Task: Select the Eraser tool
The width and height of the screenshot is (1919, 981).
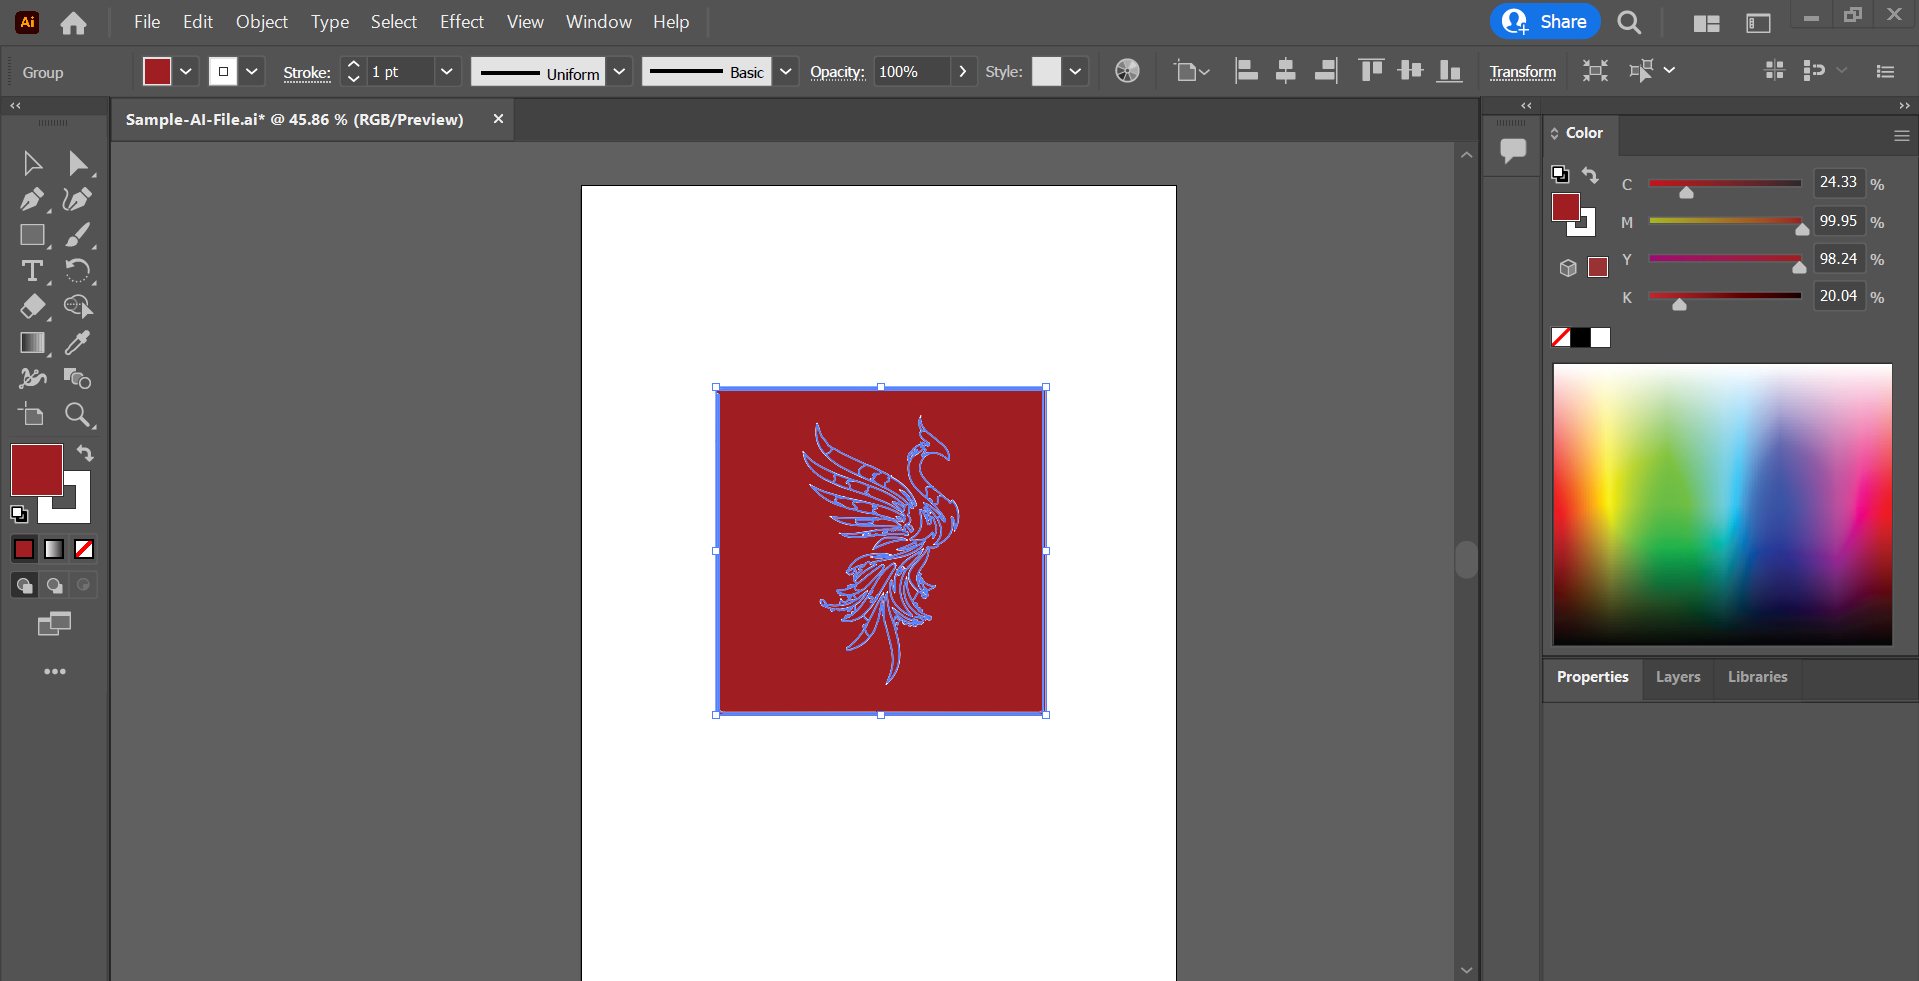Action: point(32,307)
